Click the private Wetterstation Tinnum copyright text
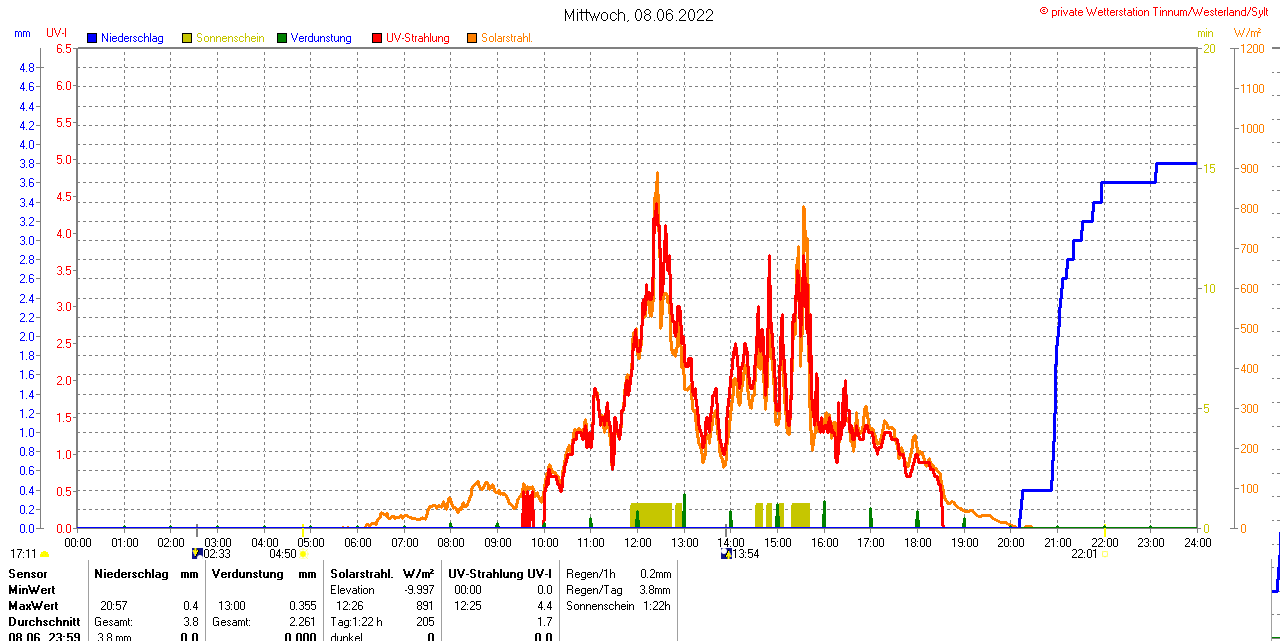Image resolution: width=1280 pixels, height=641 pixels. (x=1158, y=11)
